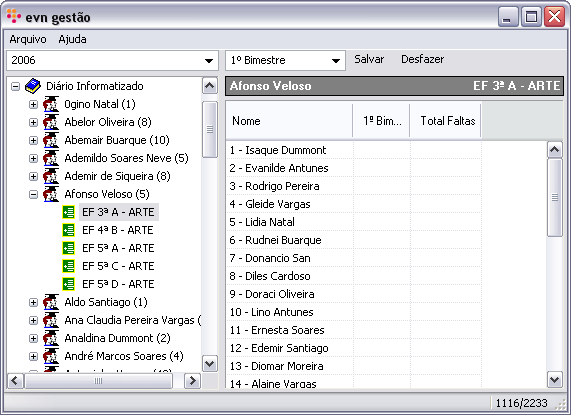Expand the Abelor Oliveira tree node
This screenshot has width=571, height=415.
[33, 122]
